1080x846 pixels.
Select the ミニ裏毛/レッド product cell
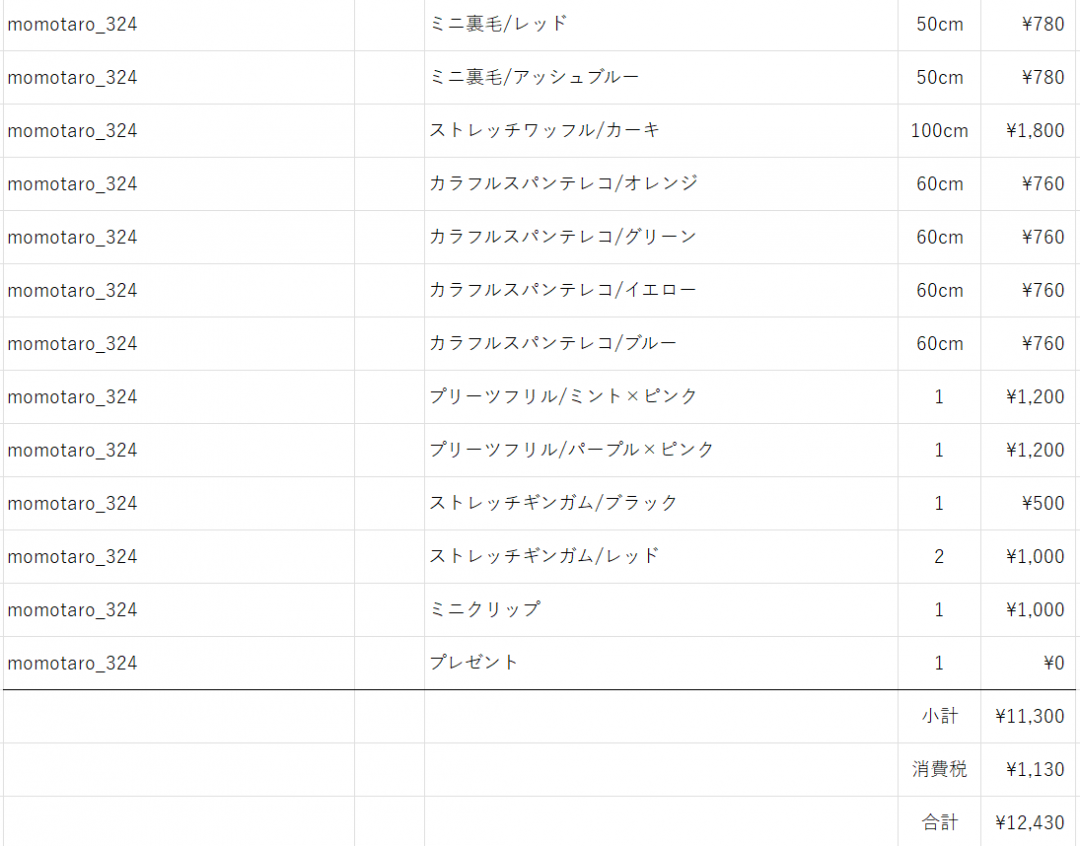click(498, 24)
